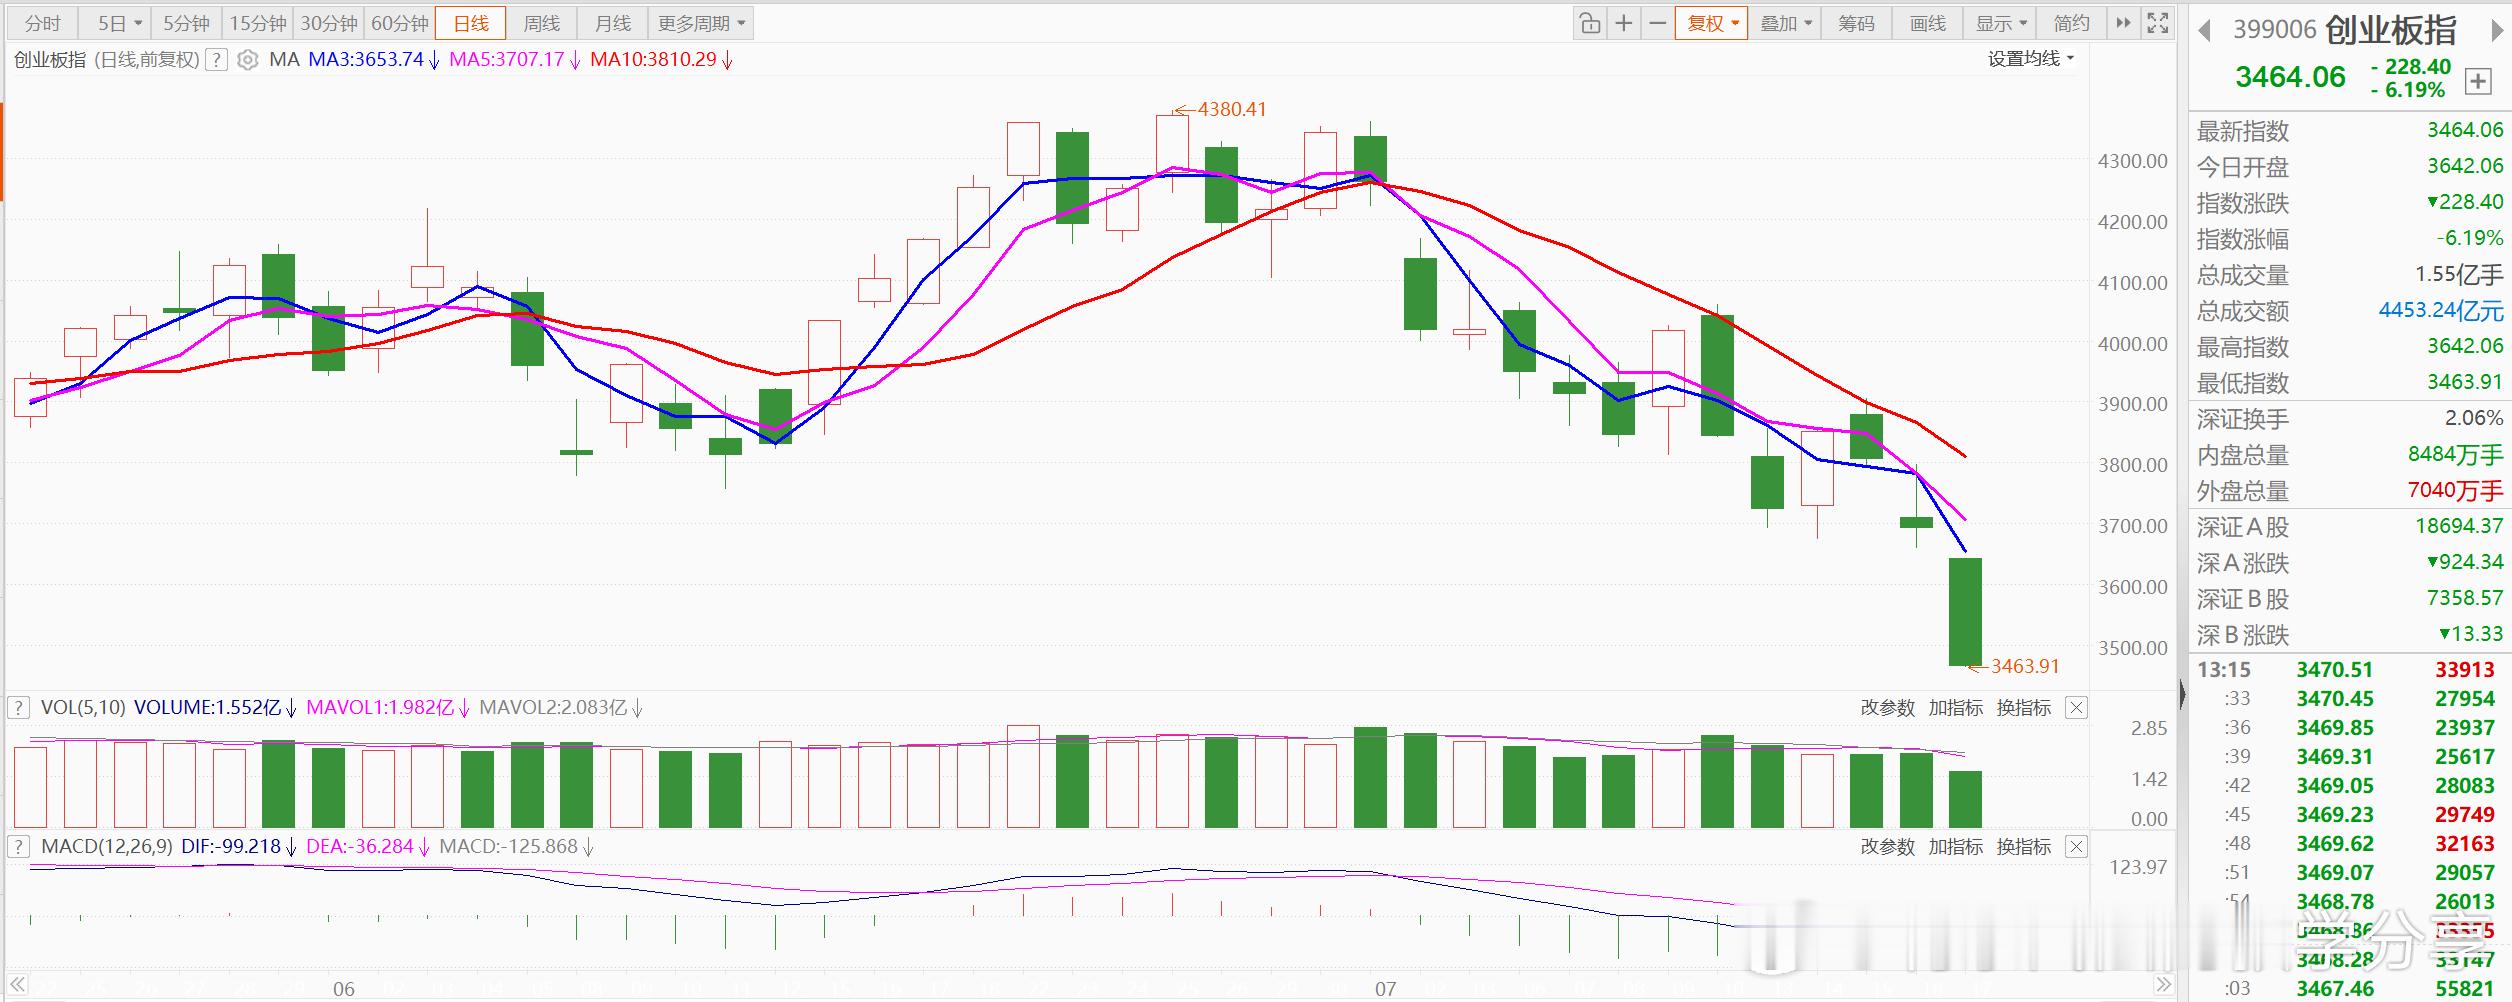Add 创业板指 to watchlist with plus box
2512x1002 pixels.
2478,82
